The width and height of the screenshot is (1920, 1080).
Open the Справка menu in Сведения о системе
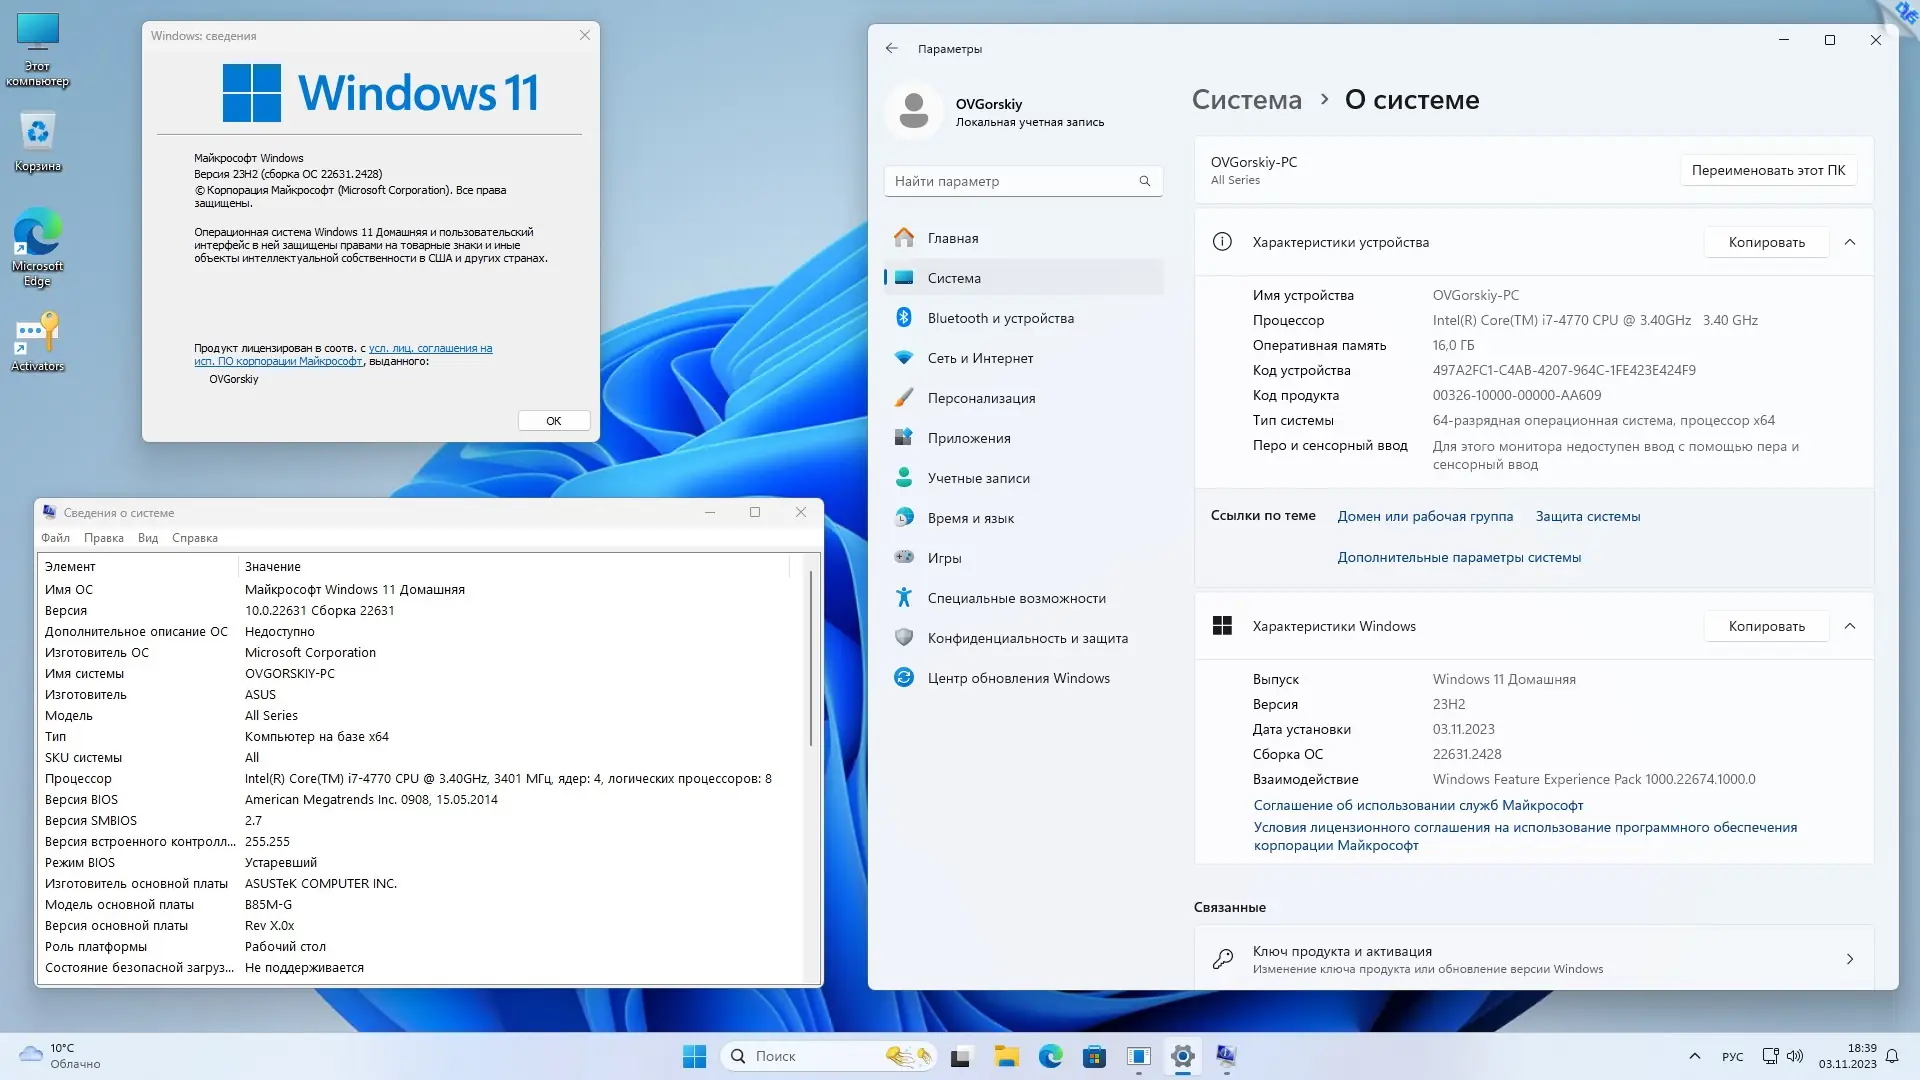[194, 537]
